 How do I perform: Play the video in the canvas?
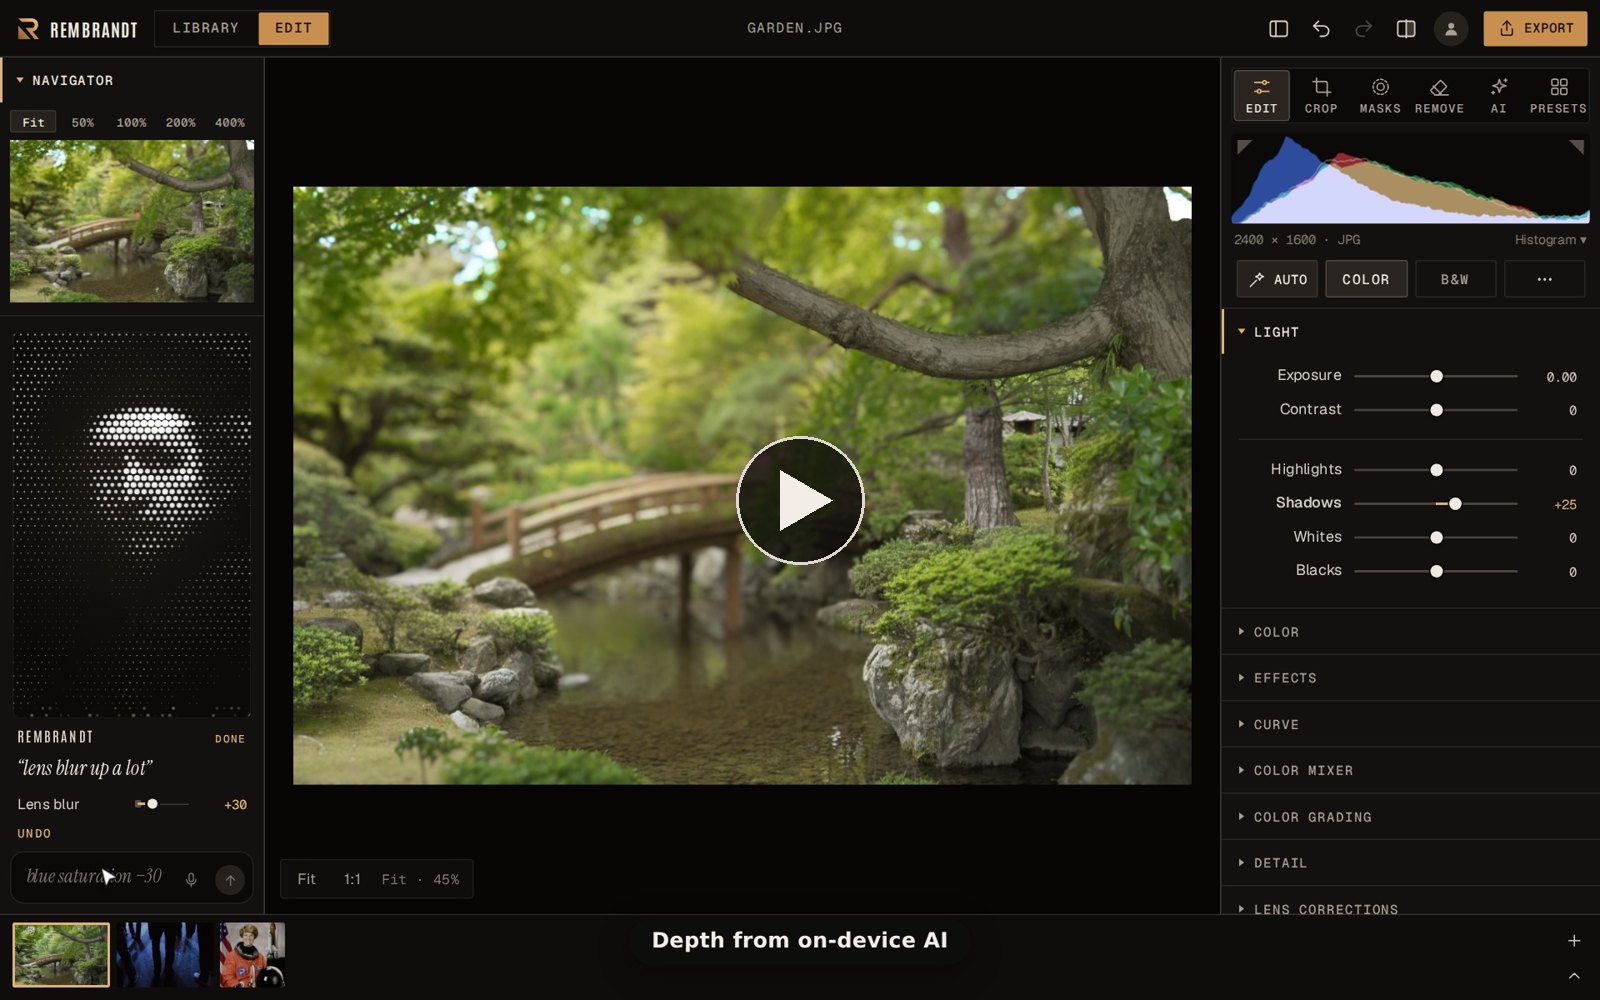[x=800, y=500]
